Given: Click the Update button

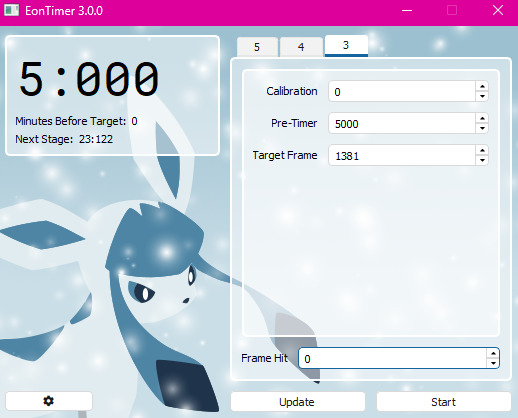Looking at the screenshot, I should pyautogui.click(x=298, y=402).
